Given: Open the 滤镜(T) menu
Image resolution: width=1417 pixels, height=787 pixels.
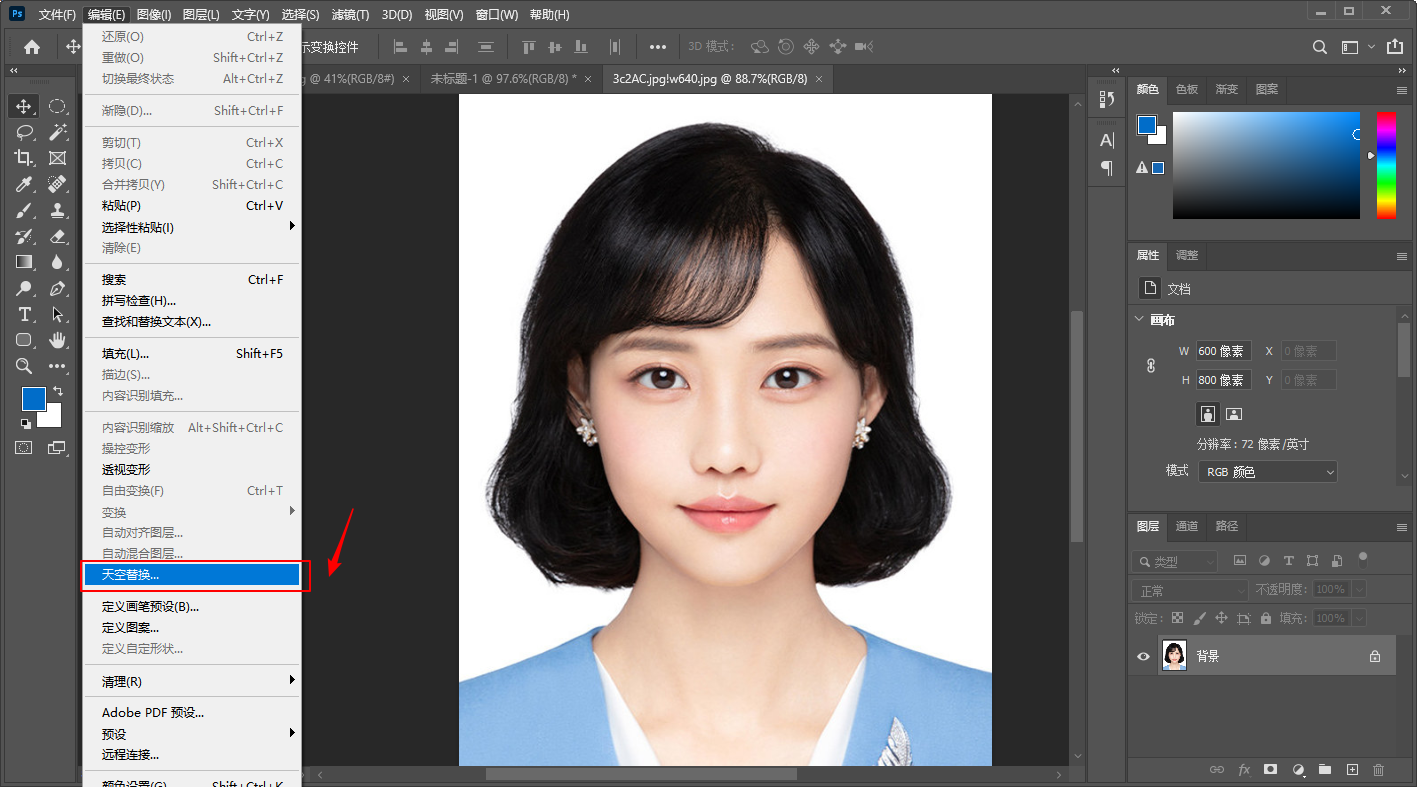Looking at the screenshot, I should tap(350, 15).
